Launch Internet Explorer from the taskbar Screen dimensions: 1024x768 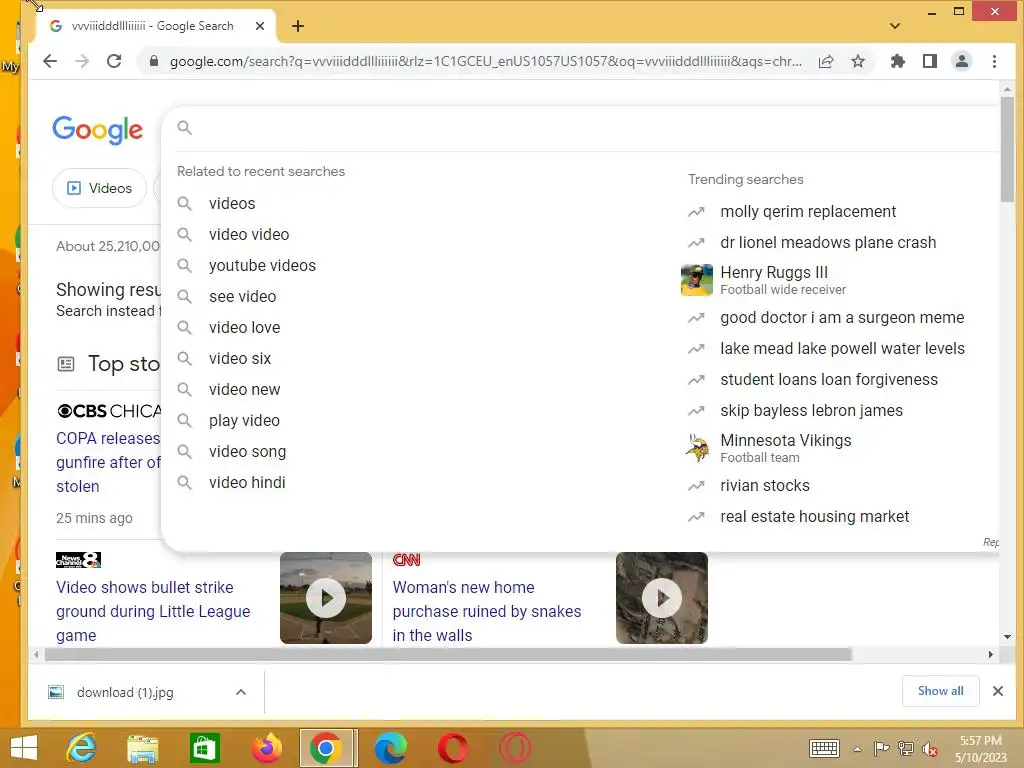[82, 748]
